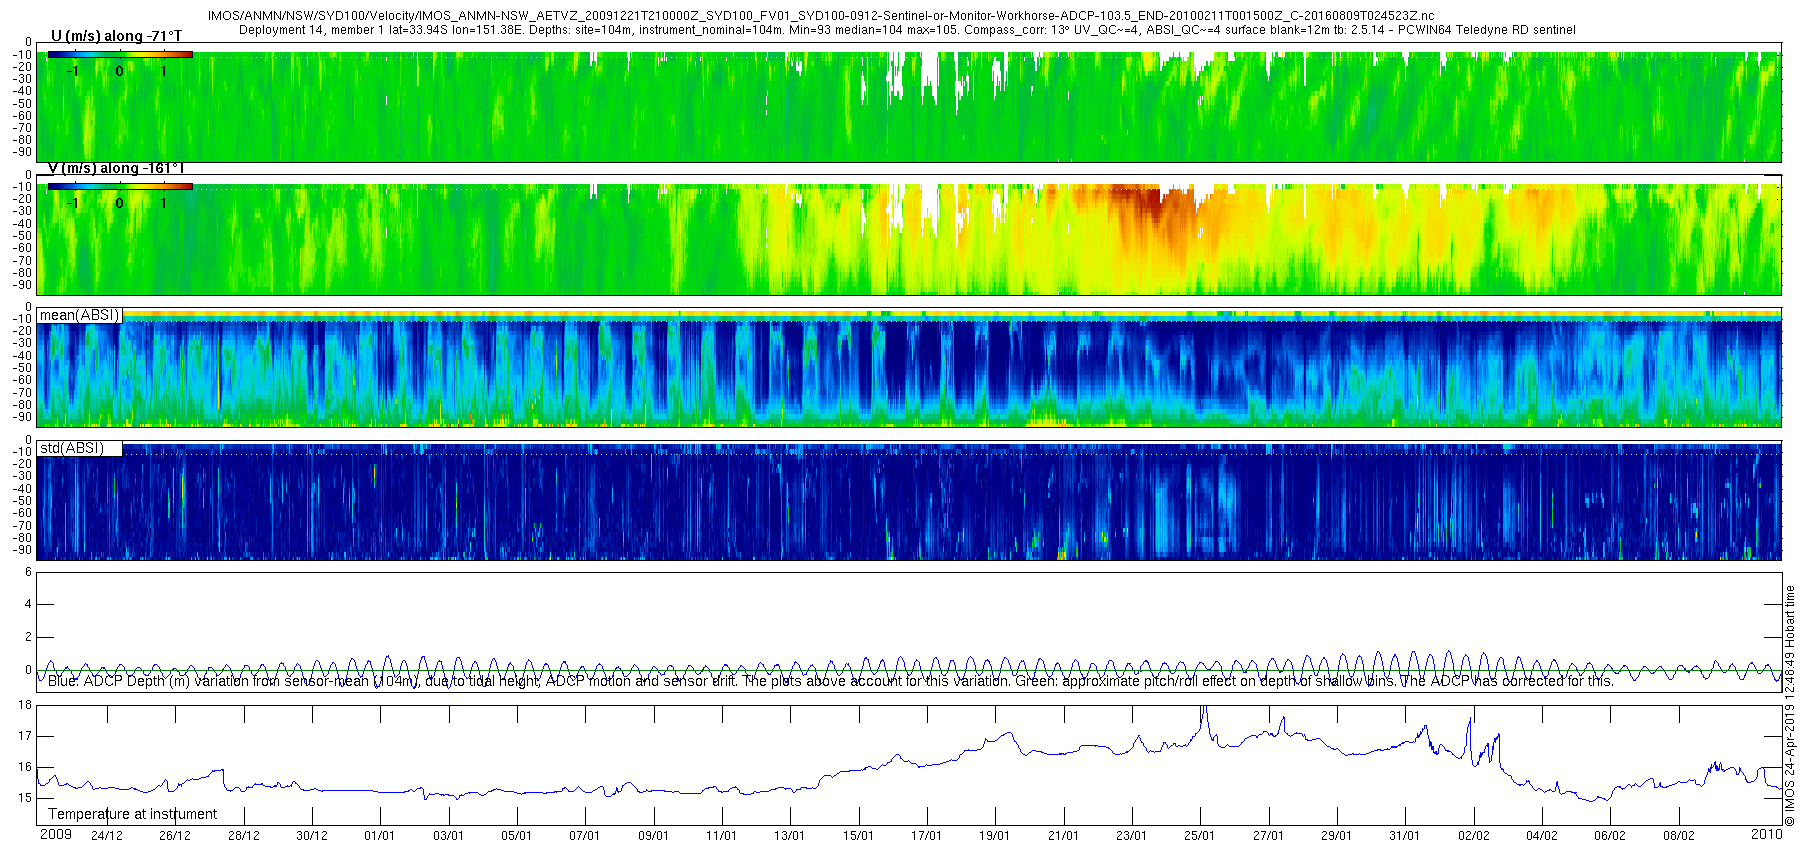Click the Temperature at instrument label
The height and width of the screenshot is (850, 1800).
[x=133, y=814]
